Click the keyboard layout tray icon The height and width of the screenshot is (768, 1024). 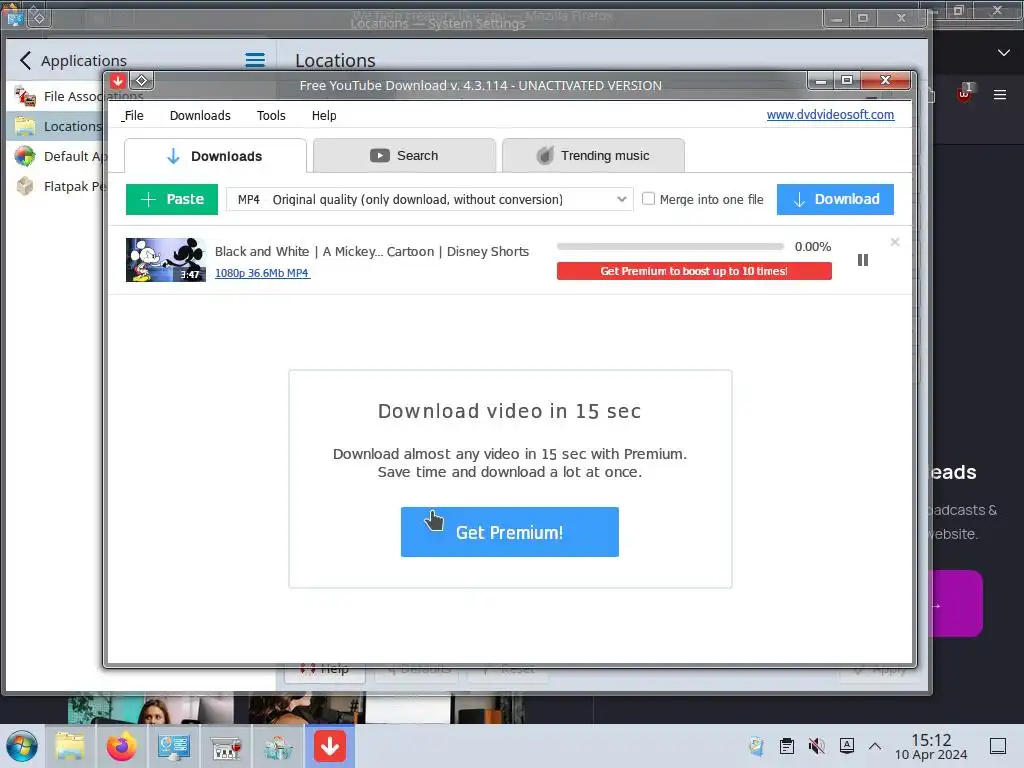[x=847, y=746]
